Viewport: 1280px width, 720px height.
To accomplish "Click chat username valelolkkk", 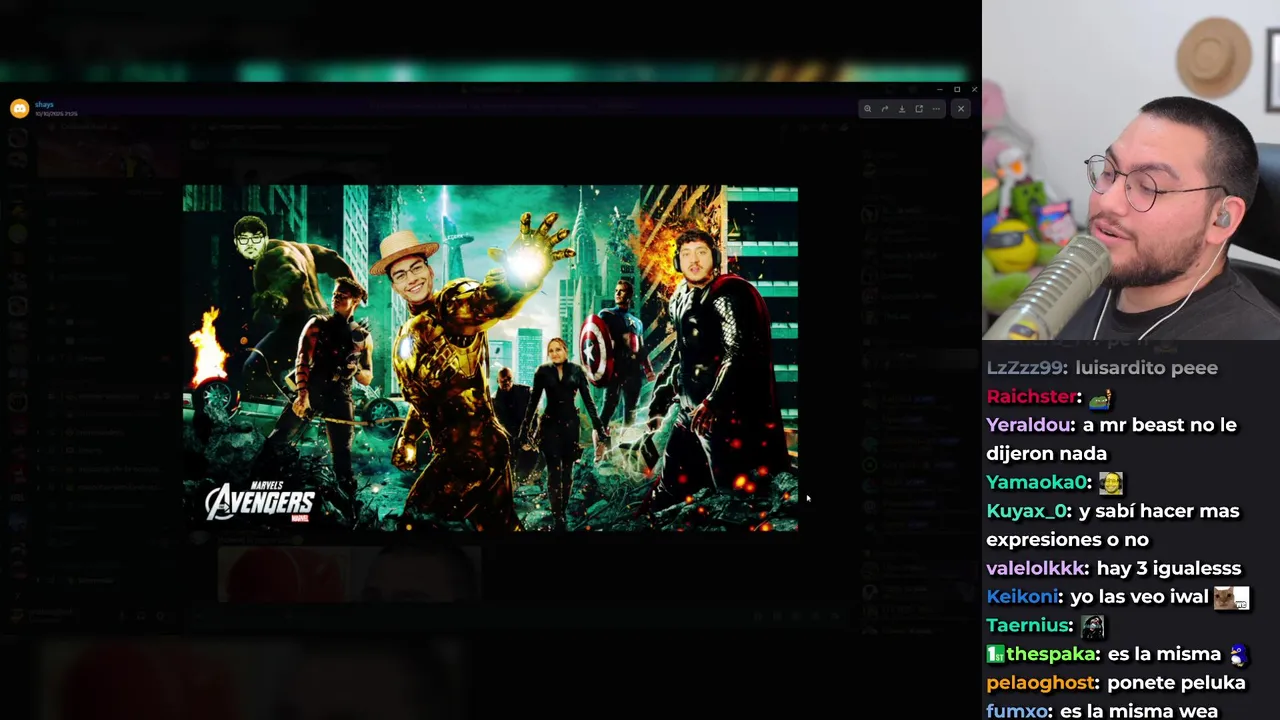I will click(1036, 568).
